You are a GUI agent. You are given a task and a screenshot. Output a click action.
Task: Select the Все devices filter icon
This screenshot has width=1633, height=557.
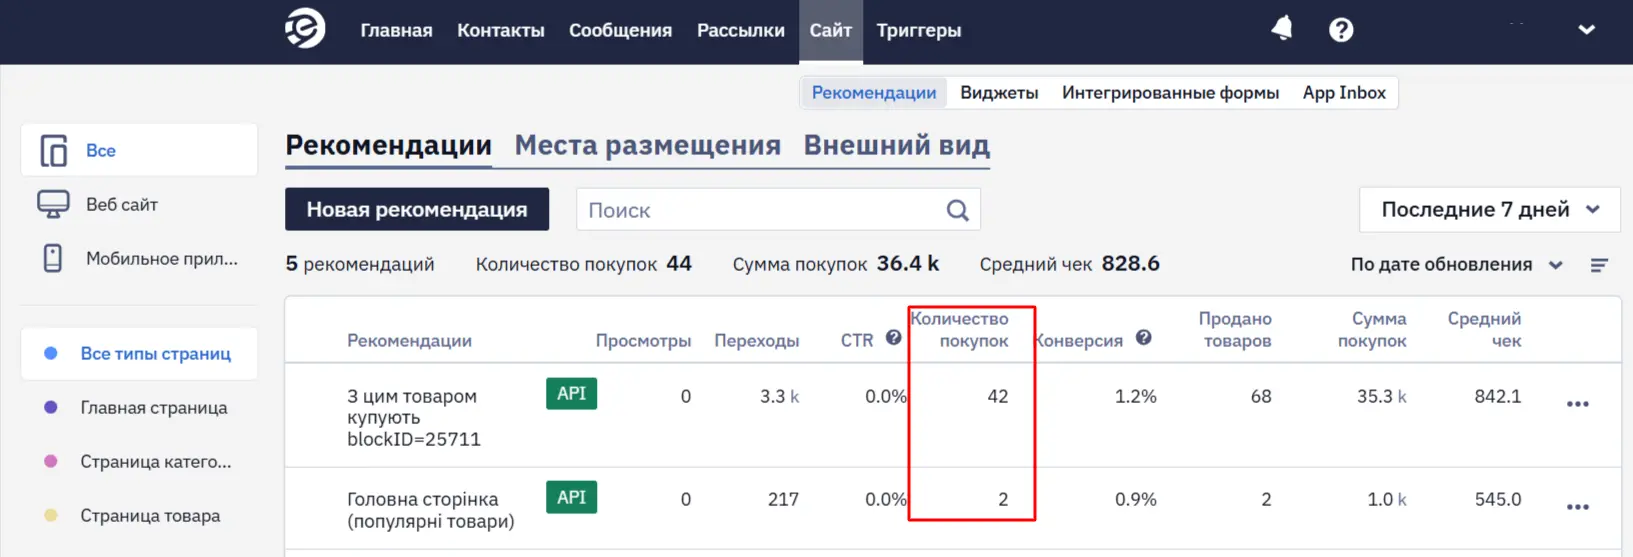click(53, 151)
